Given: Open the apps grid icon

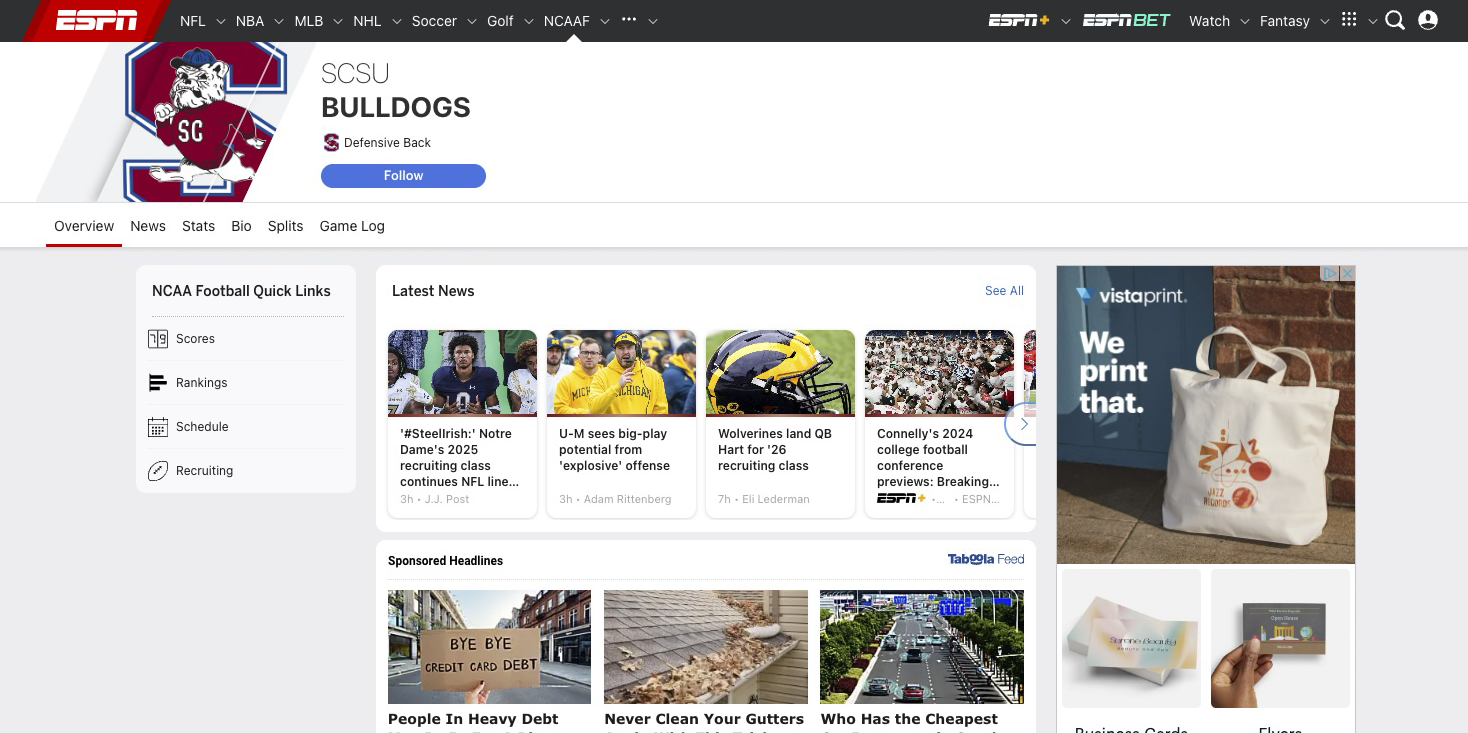Looking at the screenshot, I should click(x=1349, y=20).
